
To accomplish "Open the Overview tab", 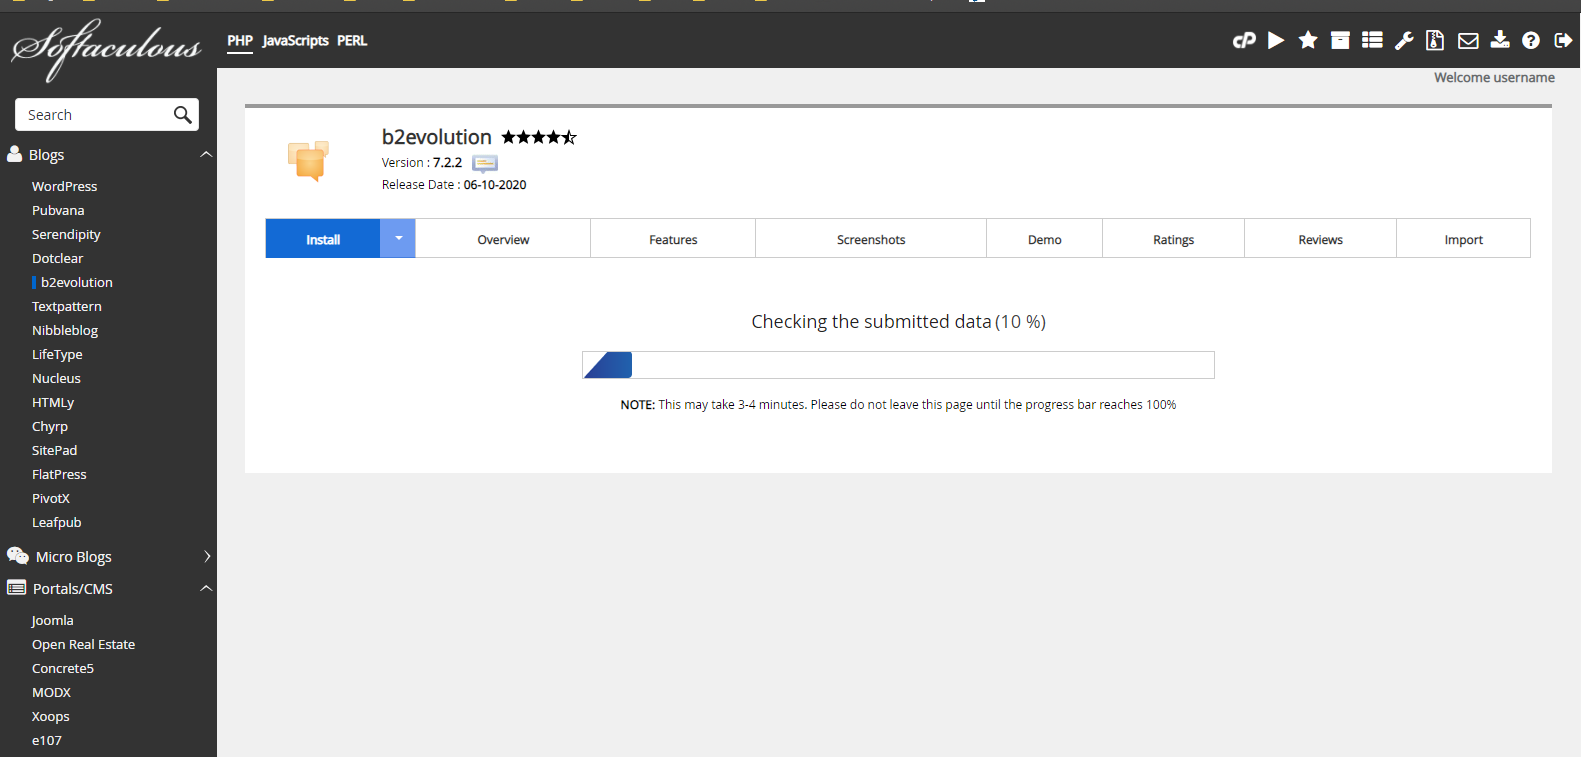I will coord(503,238).
